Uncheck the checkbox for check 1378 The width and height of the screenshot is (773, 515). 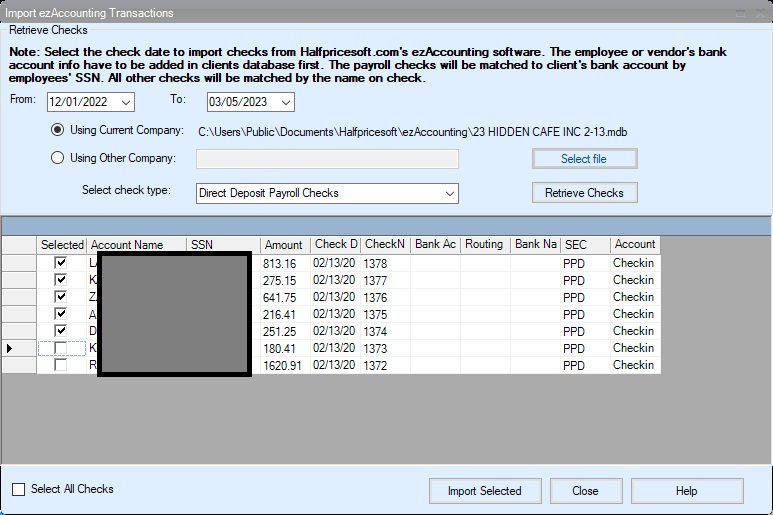click(x=61, y=263)
